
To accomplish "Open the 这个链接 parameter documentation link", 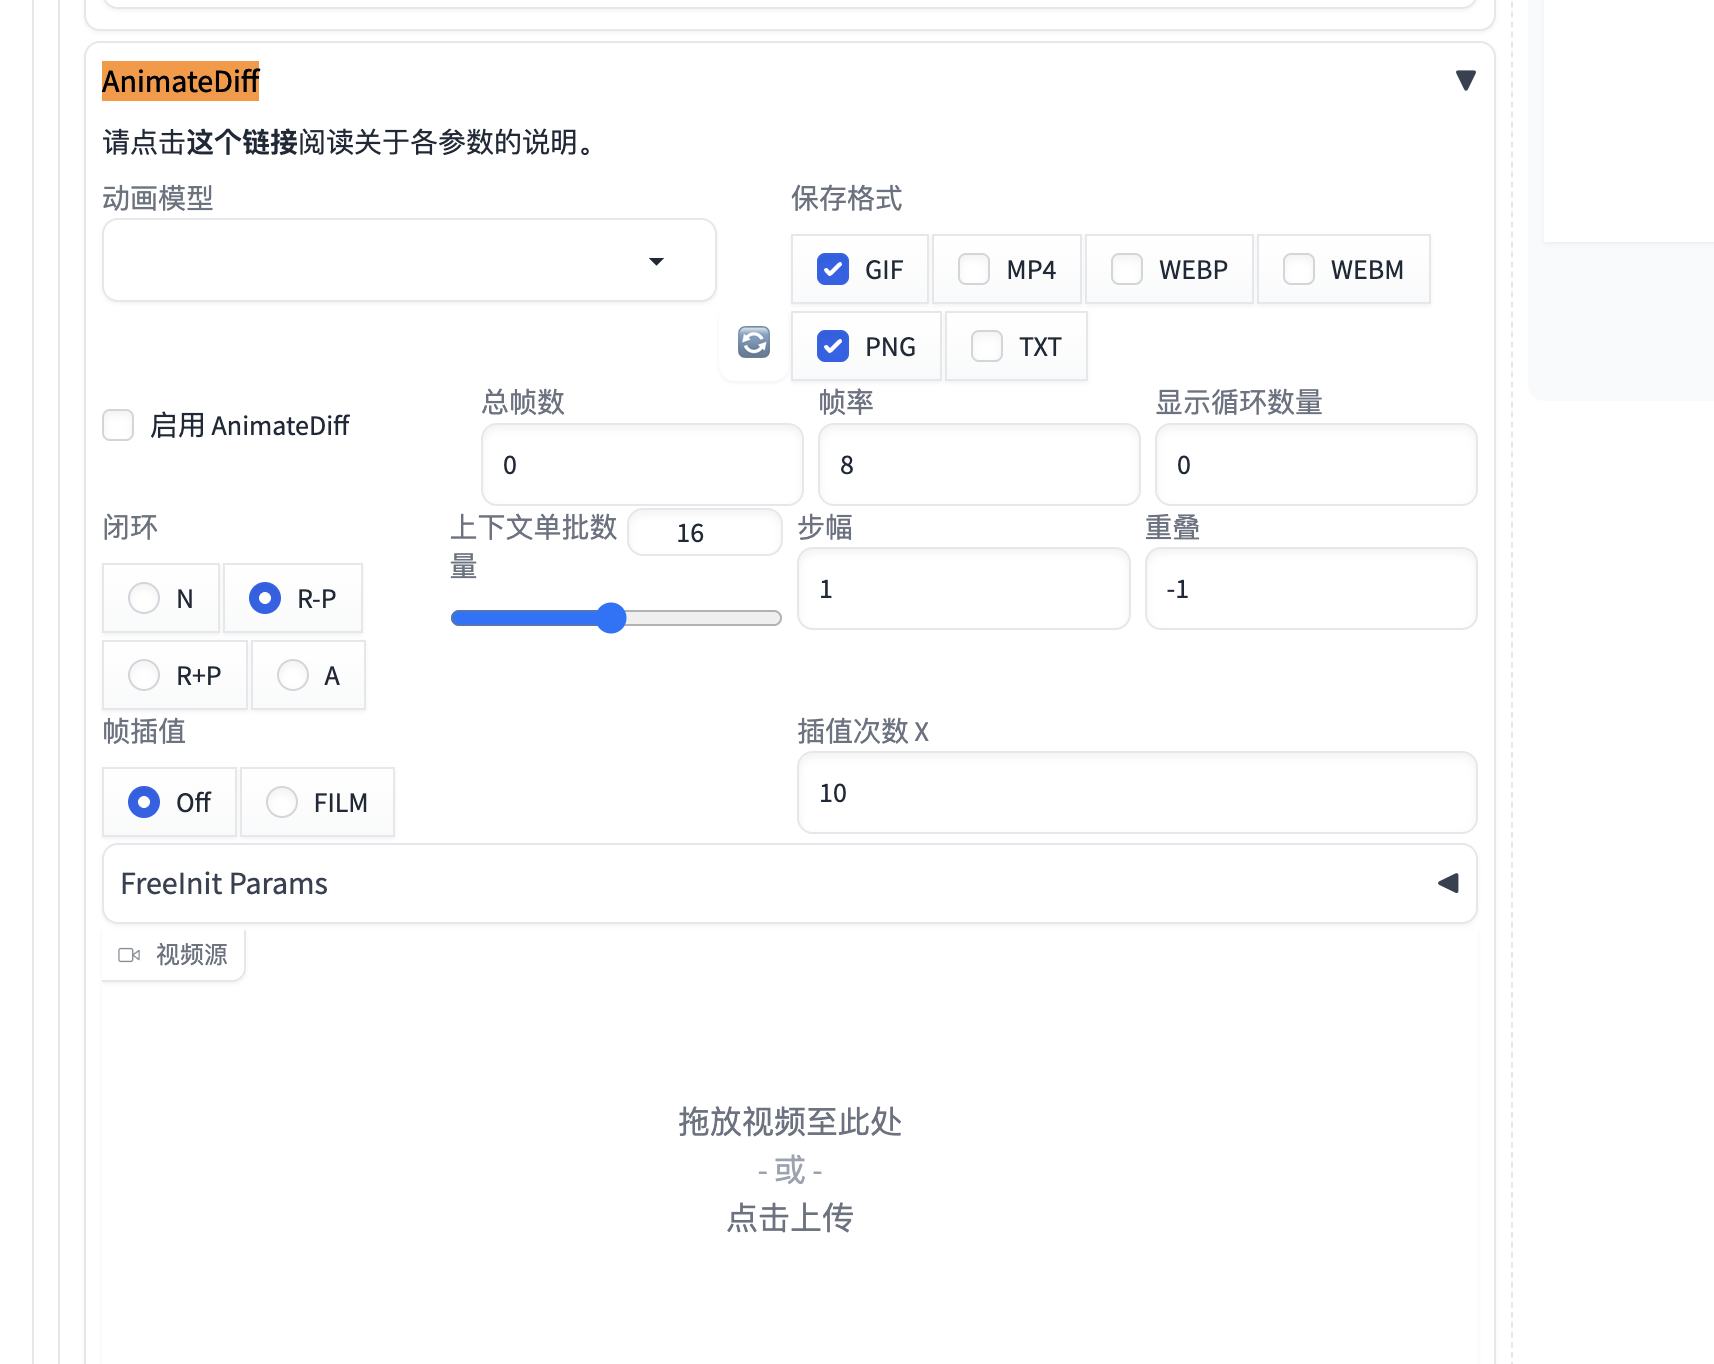I will click(x=242, y=142).
